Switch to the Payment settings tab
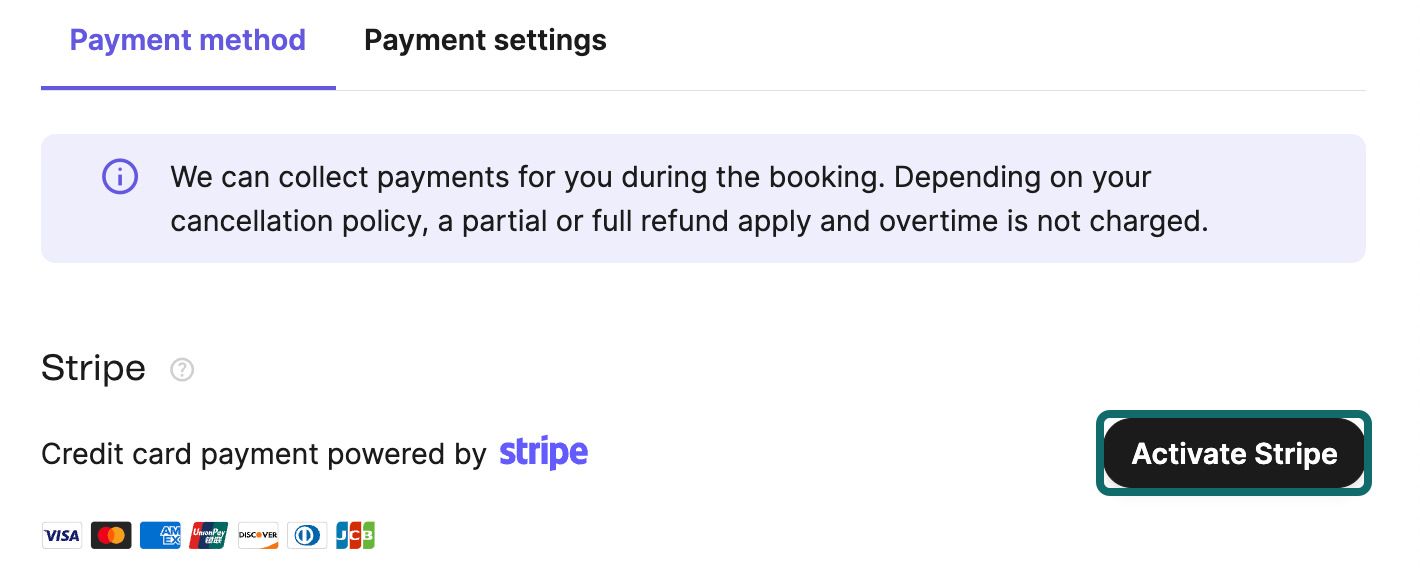This screenshot has height=578, width=1420. pyautogui.click(x=485, y=40)
